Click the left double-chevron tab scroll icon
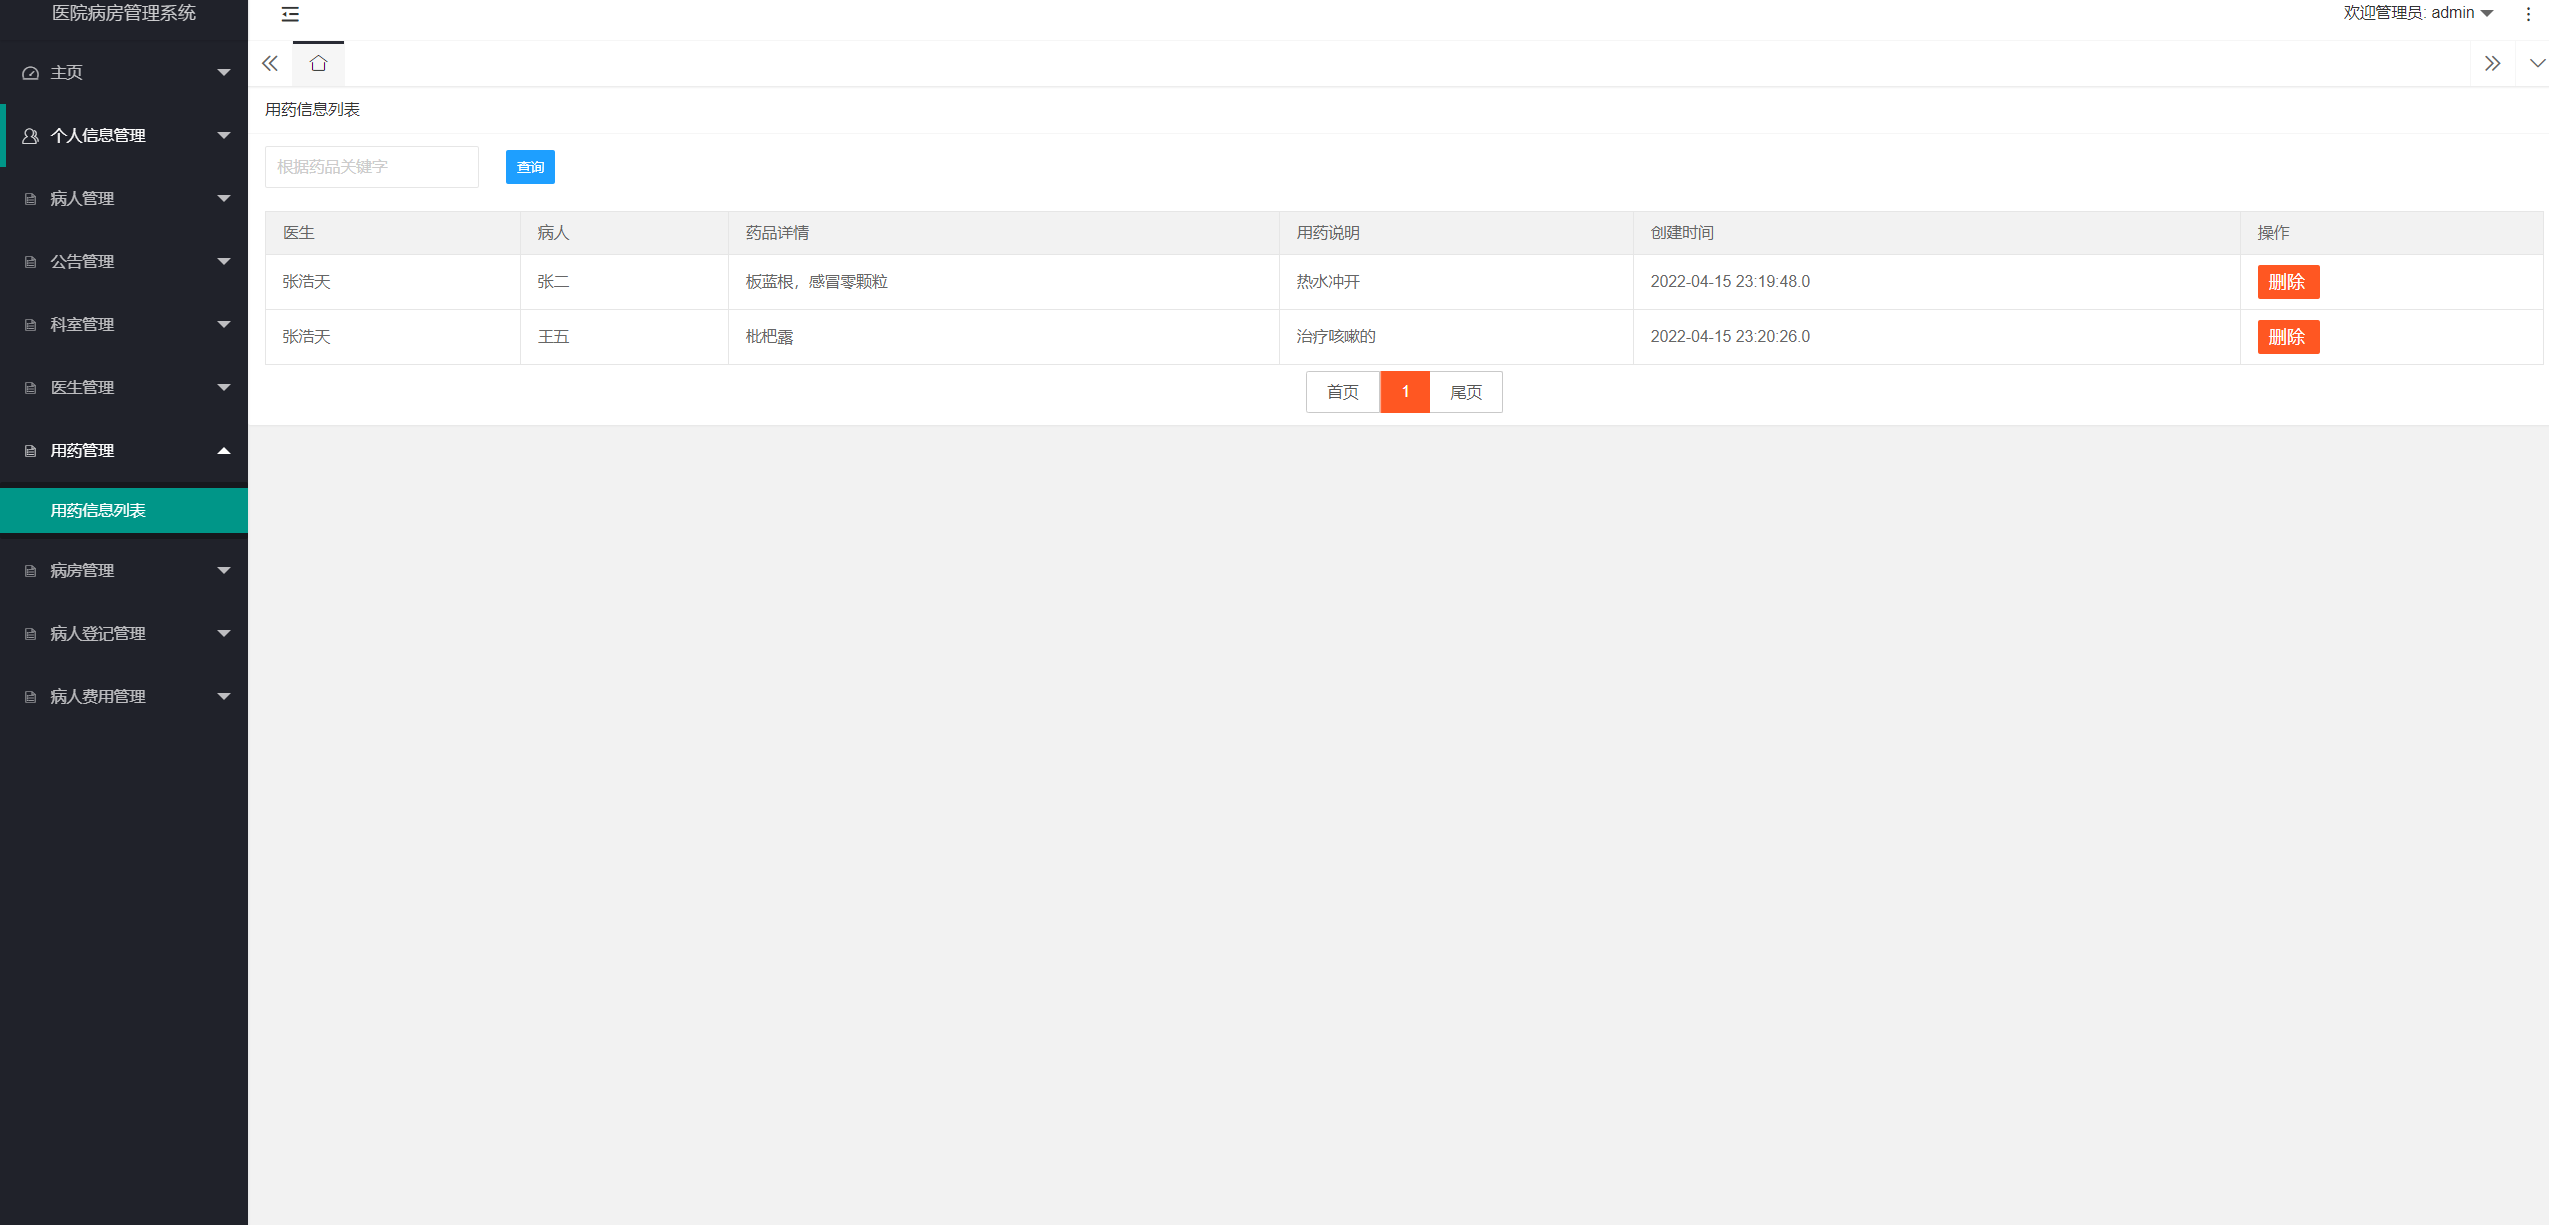Screen dimensions: 2549x1225 270,64
